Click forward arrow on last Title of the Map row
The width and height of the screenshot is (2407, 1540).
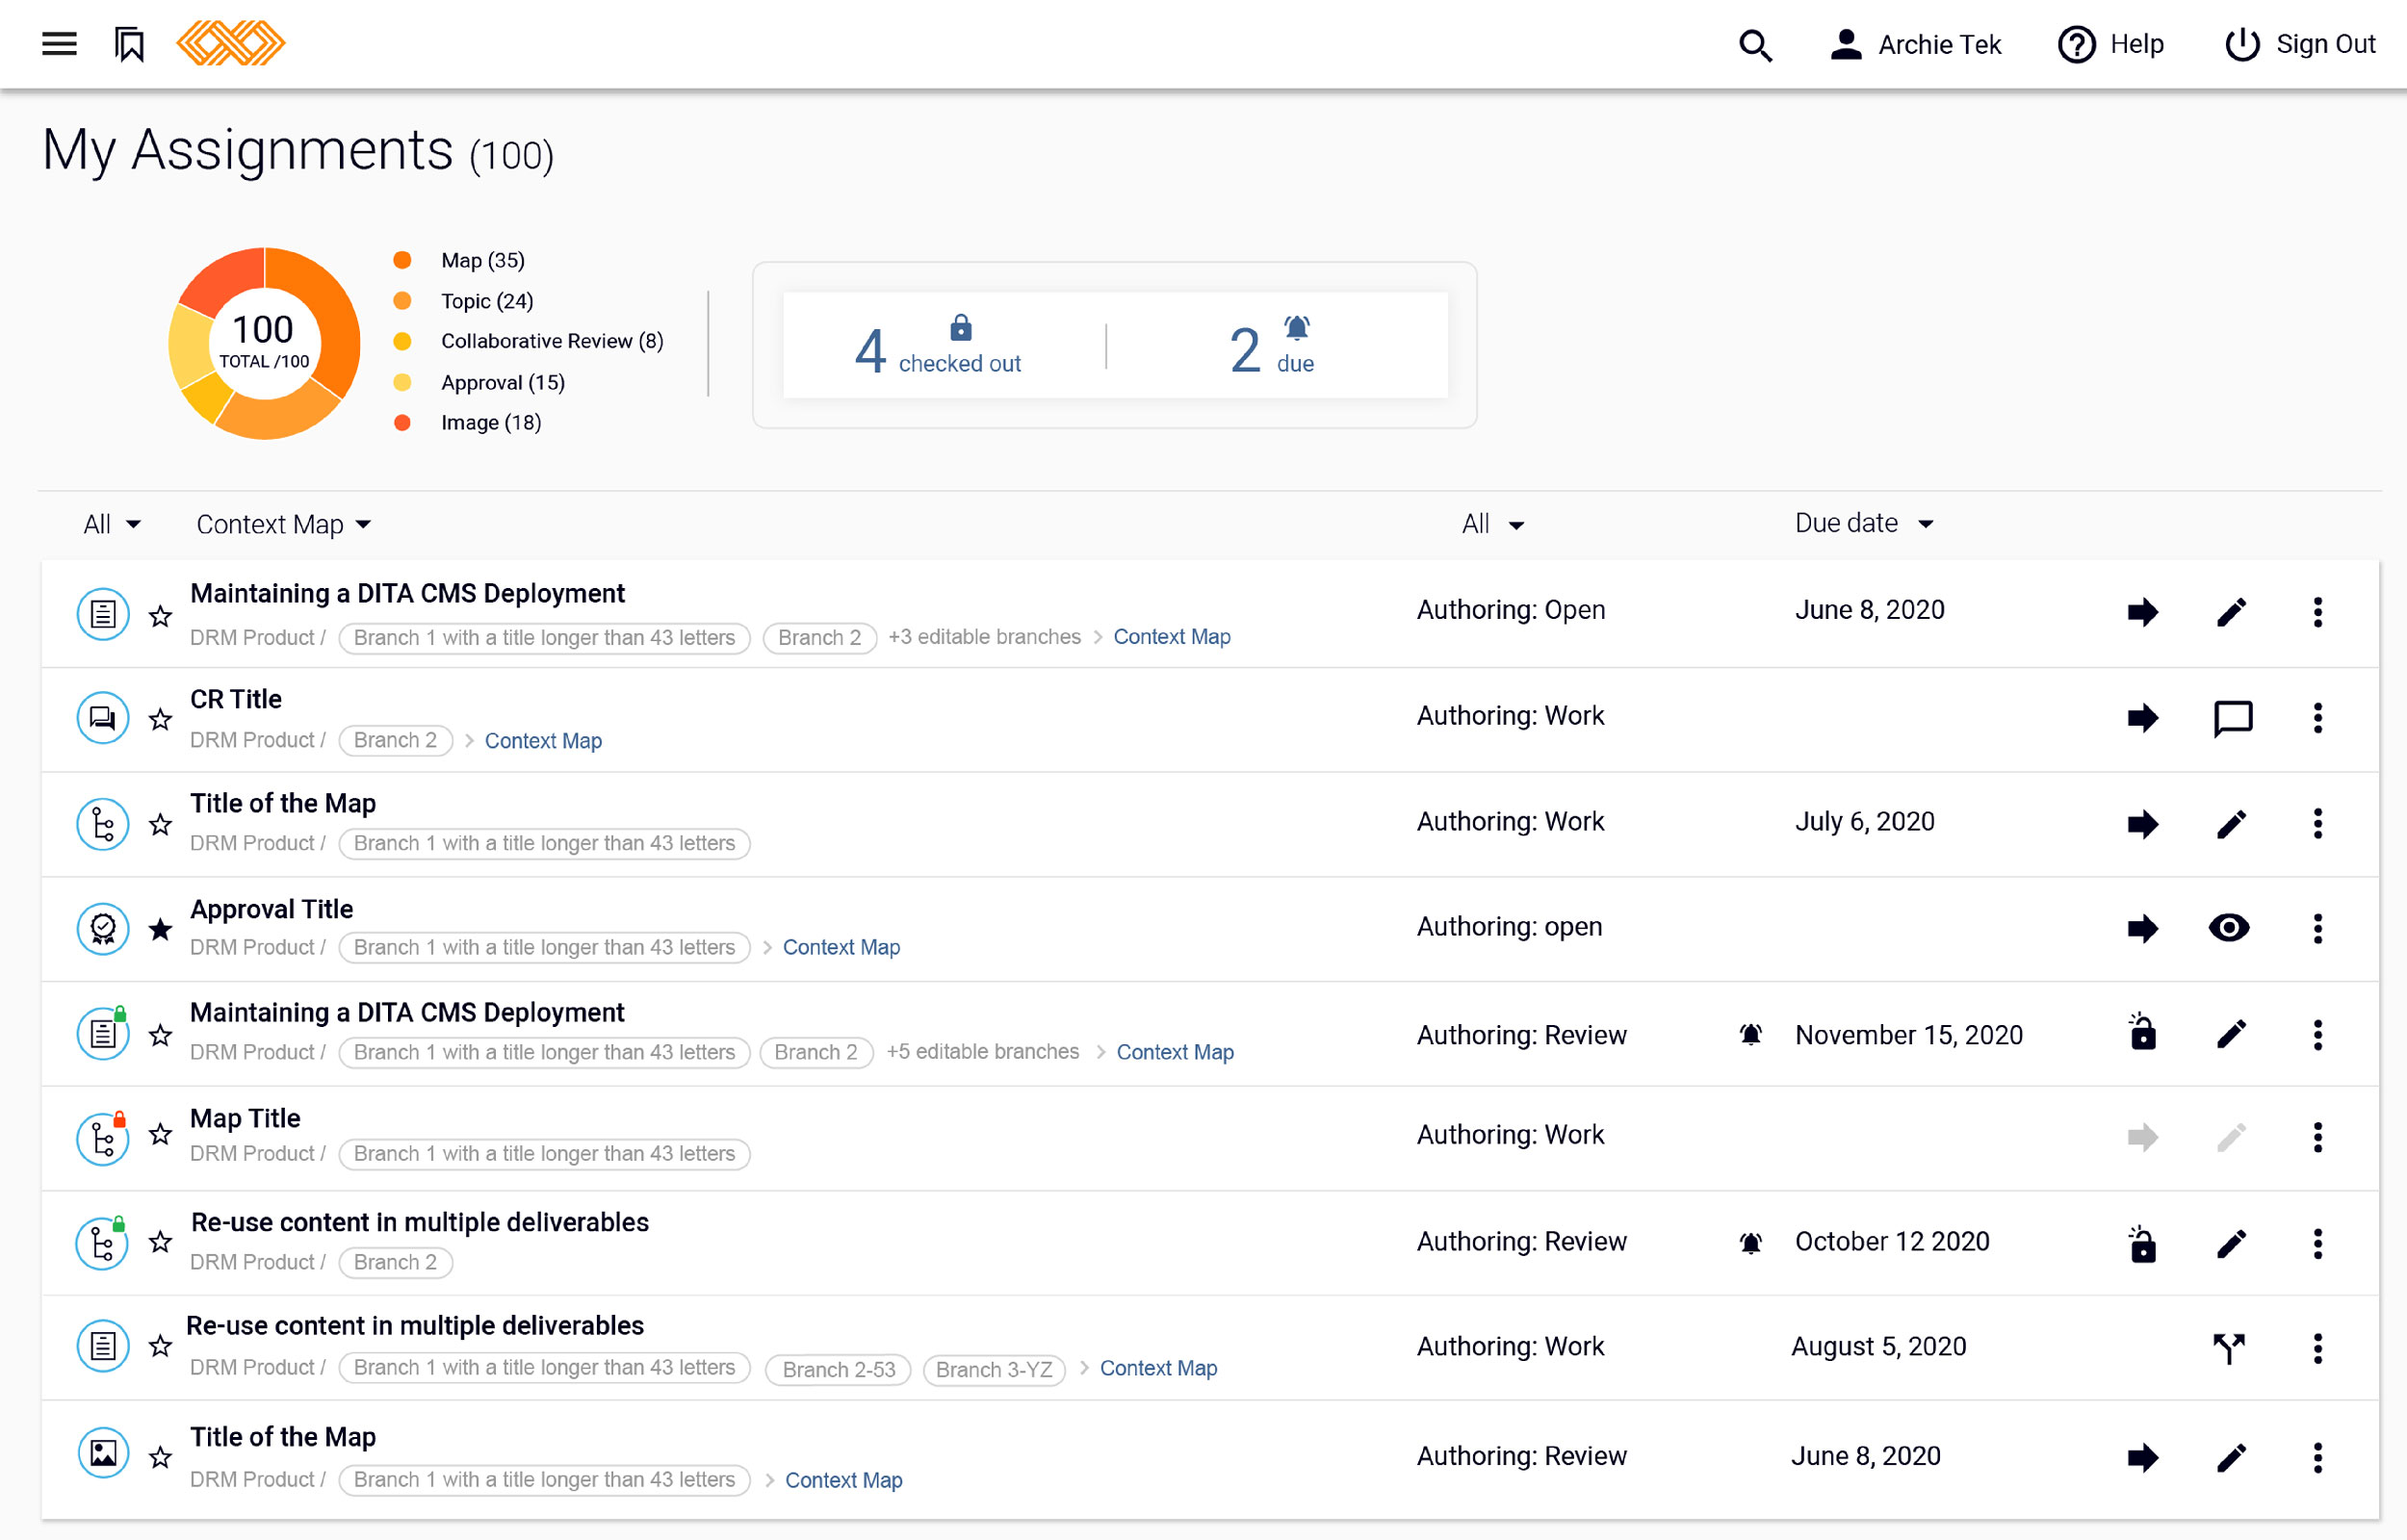[2142, 1458]
